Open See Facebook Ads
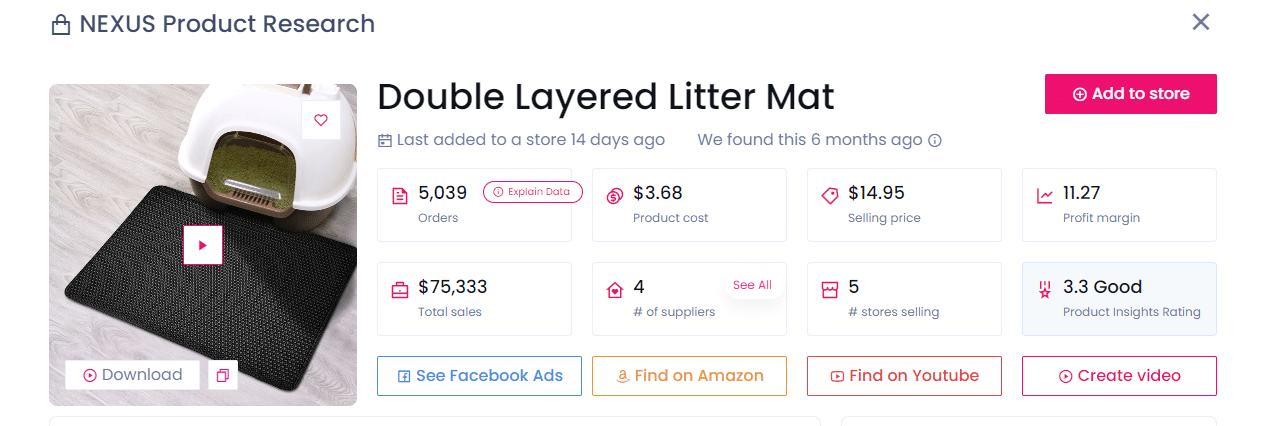The image size is (1276, 426). pos(479,376)
